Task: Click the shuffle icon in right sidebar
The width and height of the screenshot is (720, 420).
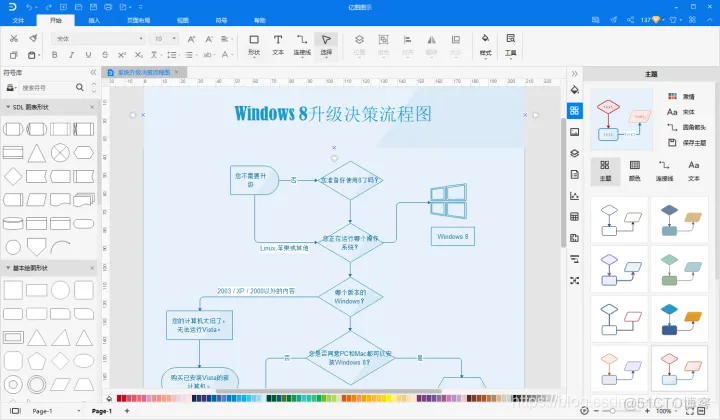Action: (574, 280)
